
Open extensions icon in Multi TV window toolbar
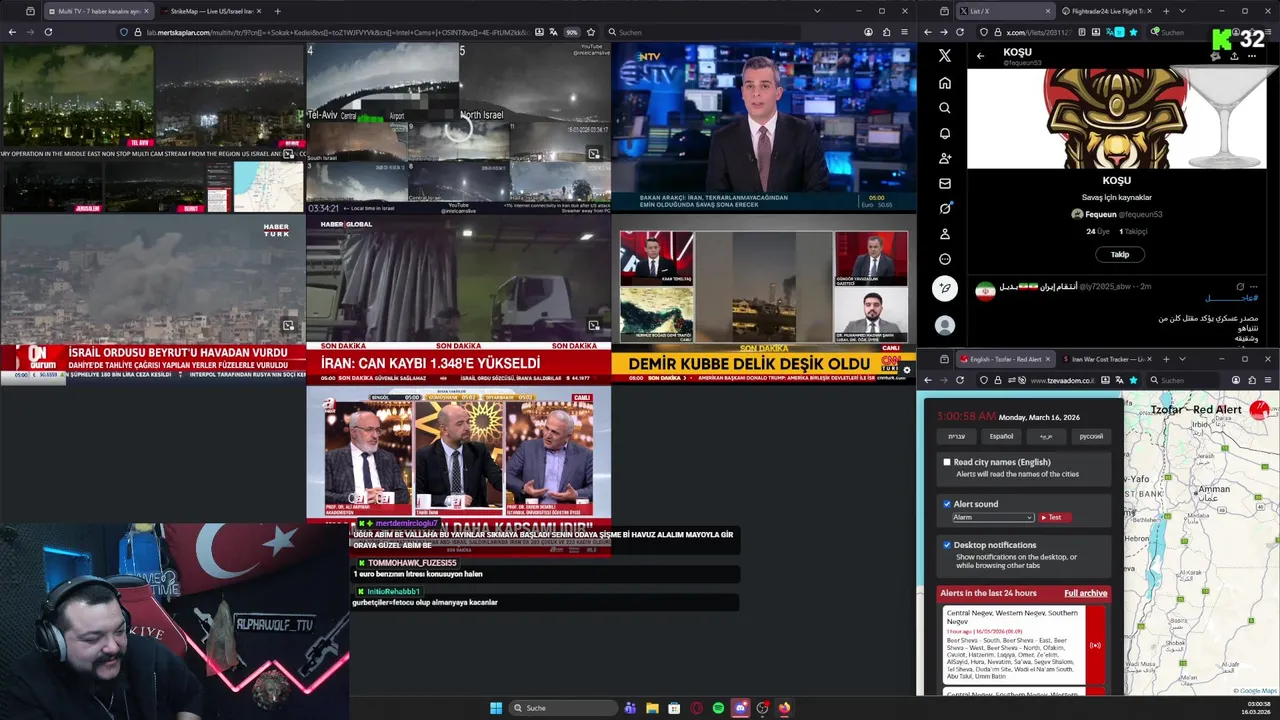[x=887, y=32]
